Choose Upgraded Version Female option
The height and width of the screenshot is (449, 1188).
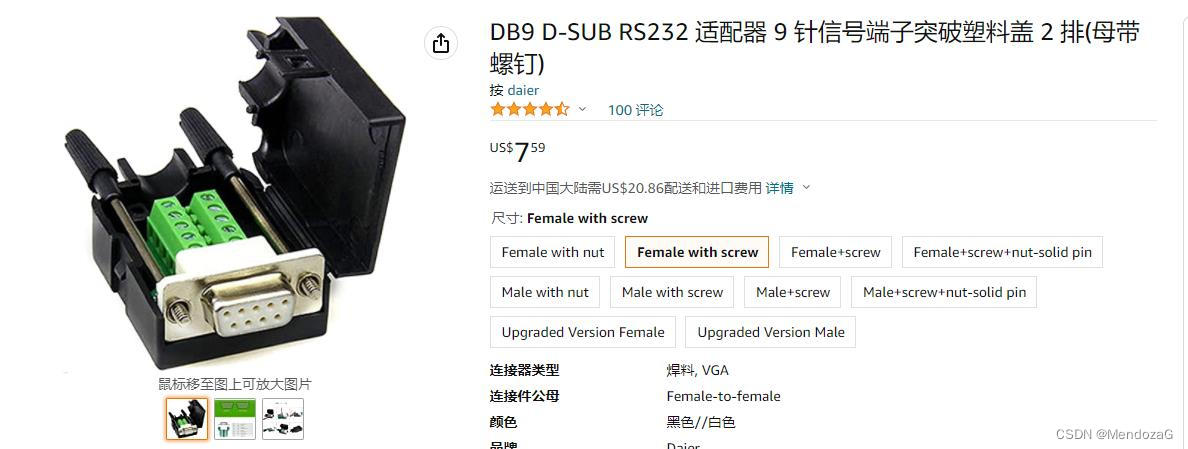pyautogui.click(x=583, y=332)
